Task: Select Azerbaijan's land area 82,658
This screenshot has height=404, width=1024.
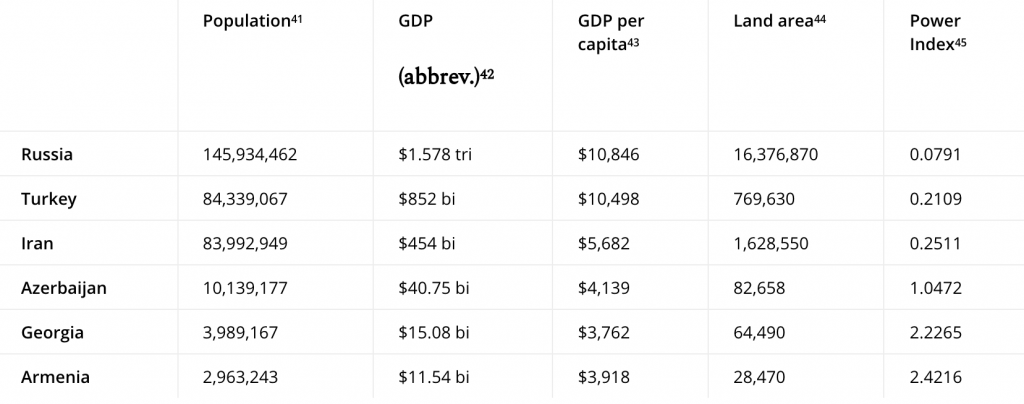Action: pyautogui.click(x=760, y=288)
